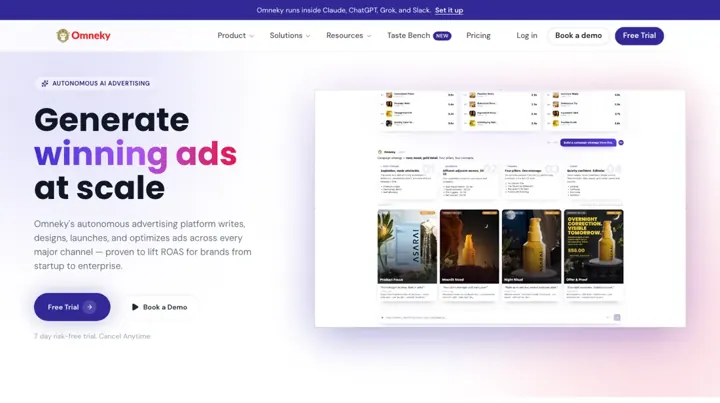Click the purple campaign strategy prompt bubble
Screen dimensions: 720x403
[x=588, y=143]
